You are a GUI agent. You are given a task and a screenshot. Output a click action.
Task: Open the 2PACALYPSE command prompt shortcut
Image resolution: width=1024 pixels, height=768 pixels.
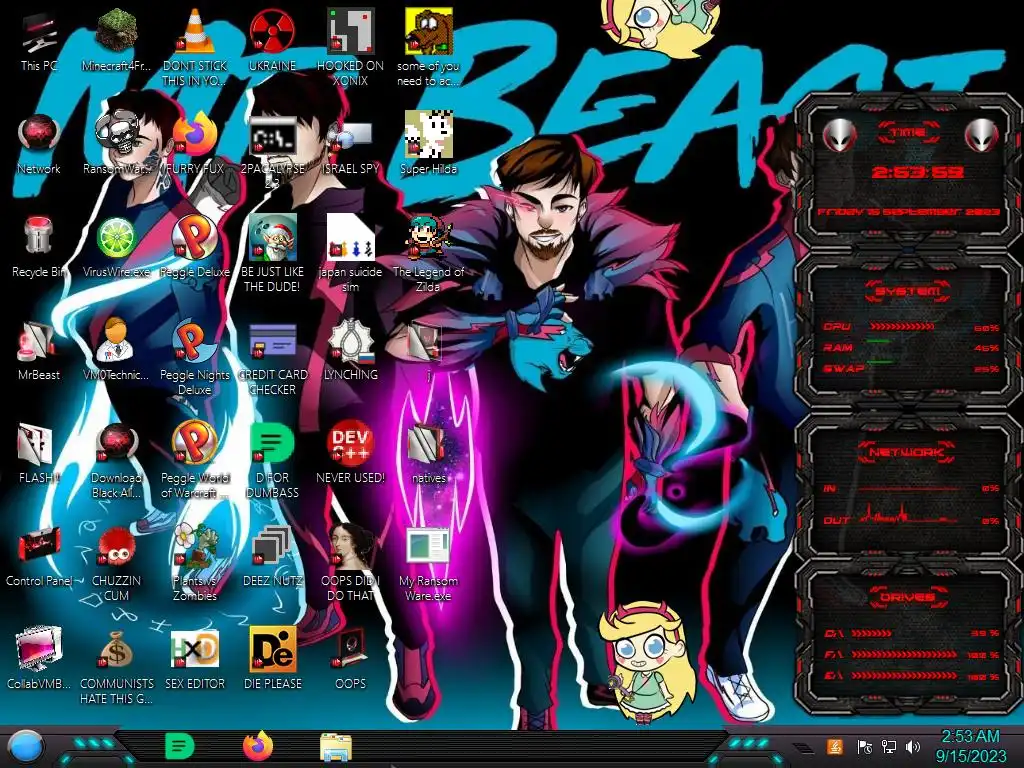tap(272, 137)
